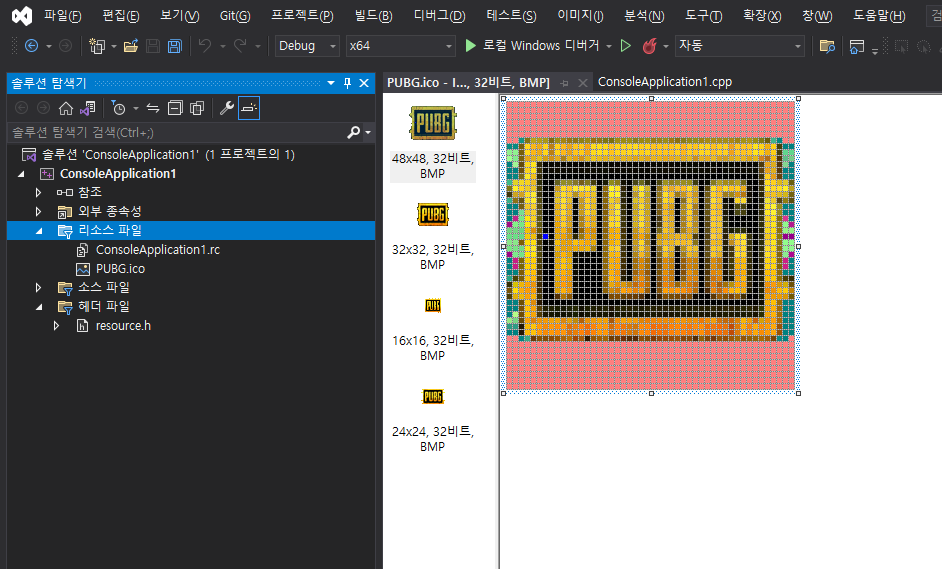Viewport: 942px width, 569px height.
Task: Expand the 소스 파일 folder
Action: 38,288
